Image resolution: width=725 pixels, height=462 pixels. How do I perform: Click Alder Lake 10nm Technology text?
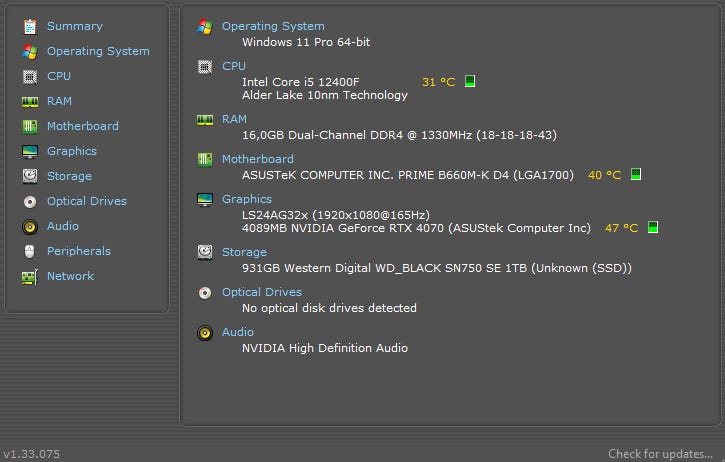tap(325, 95)
